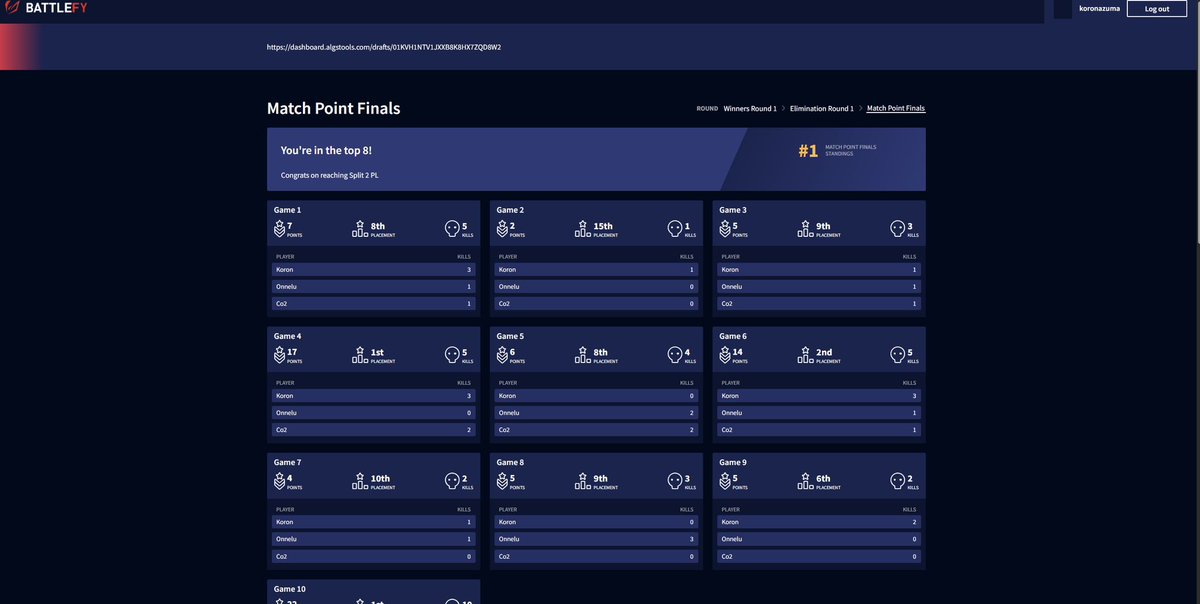Click the Log out button
Image resolution: width=1200 pixels, height=604 pixels.
coord(1157,9)
